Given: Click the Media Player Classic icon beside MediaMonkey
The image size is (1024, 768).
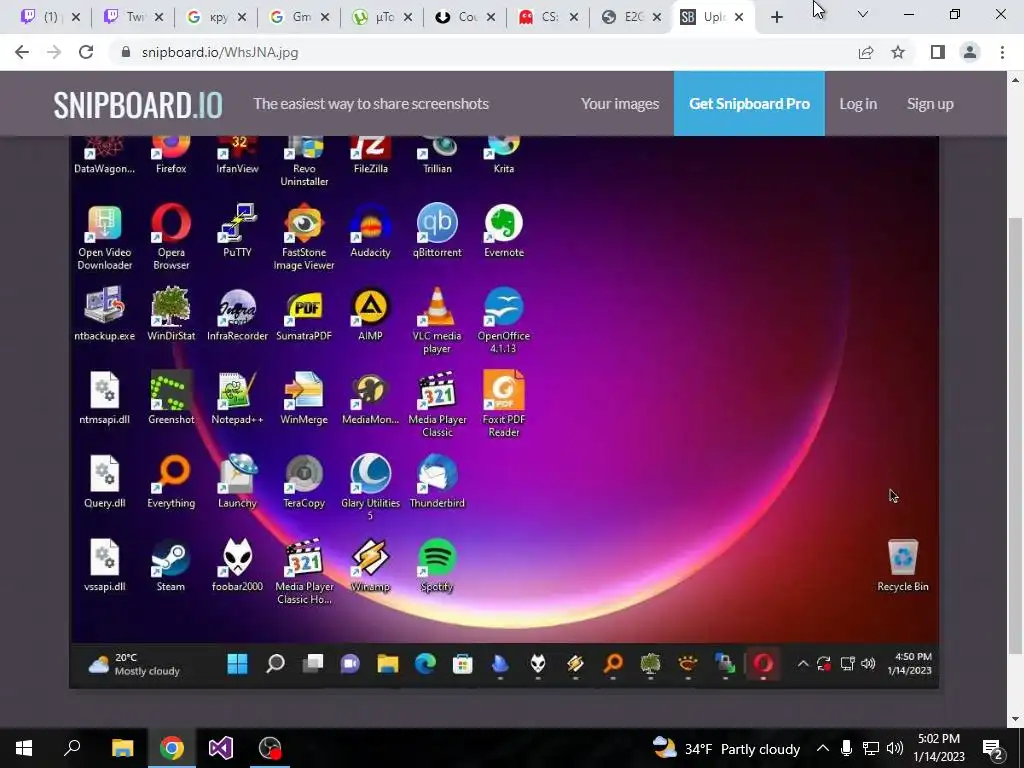Looking at the screenshot, I should pos(437,404).
